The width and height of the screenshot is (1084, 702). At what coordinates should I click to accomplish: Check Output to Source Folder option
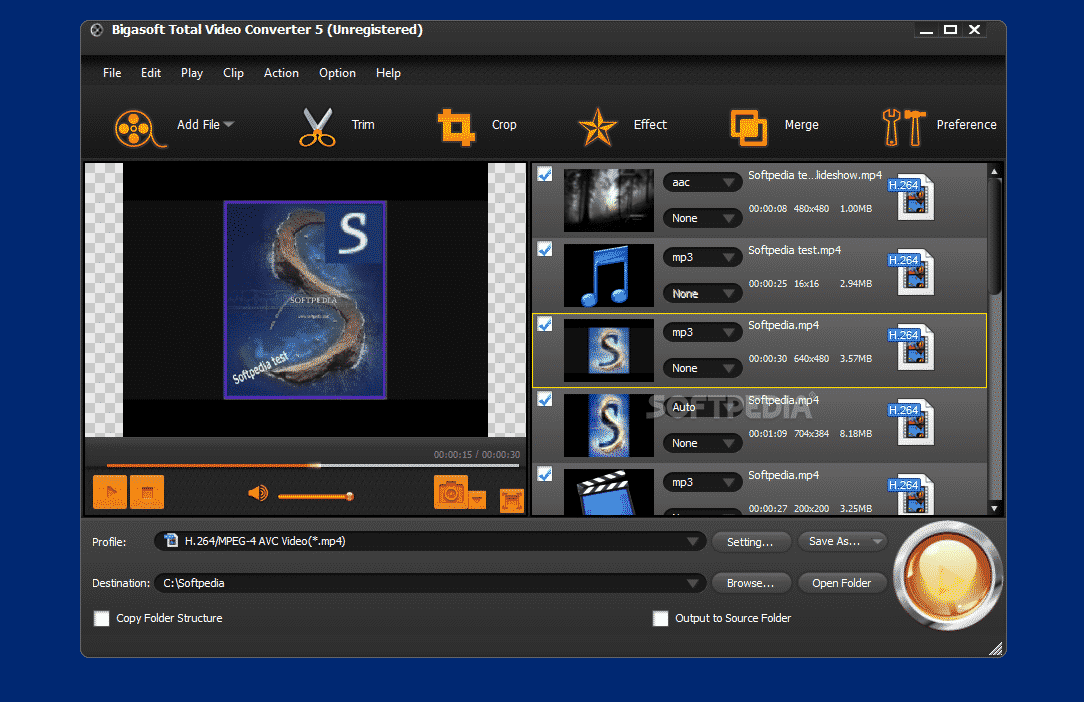tap(660, 619)
